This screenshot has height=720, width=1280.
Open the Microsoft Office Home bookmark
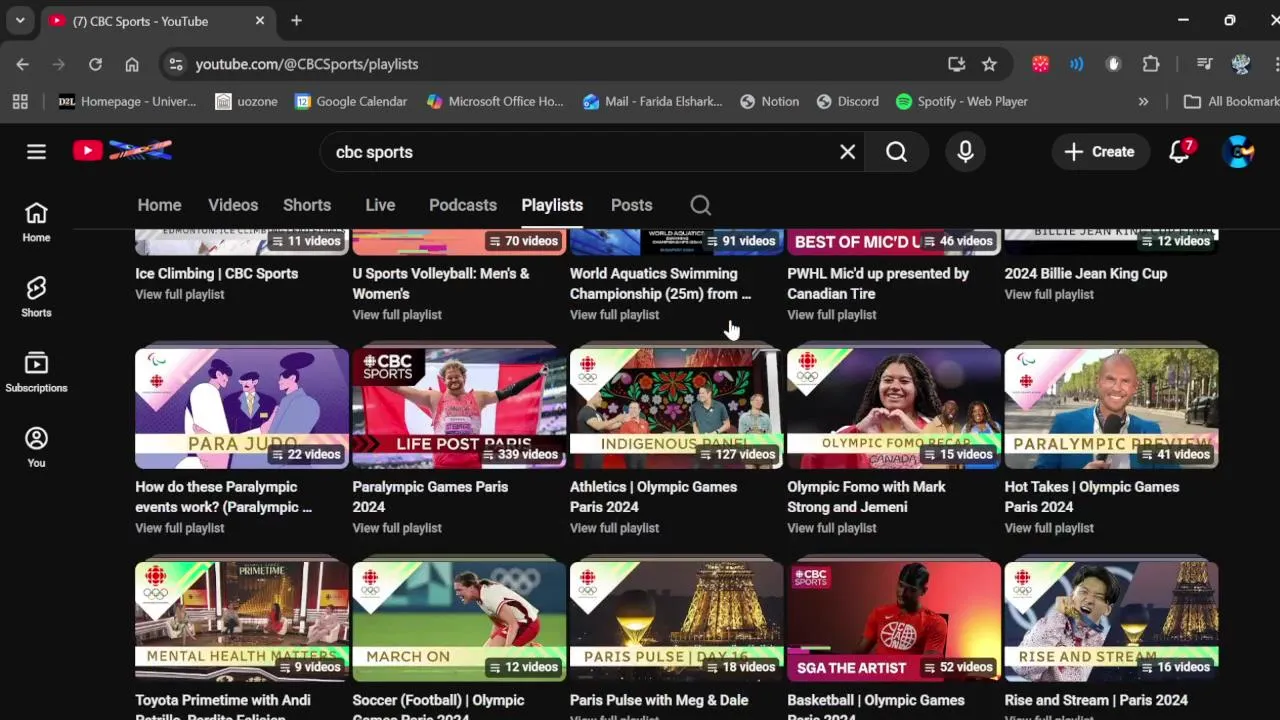495,101
